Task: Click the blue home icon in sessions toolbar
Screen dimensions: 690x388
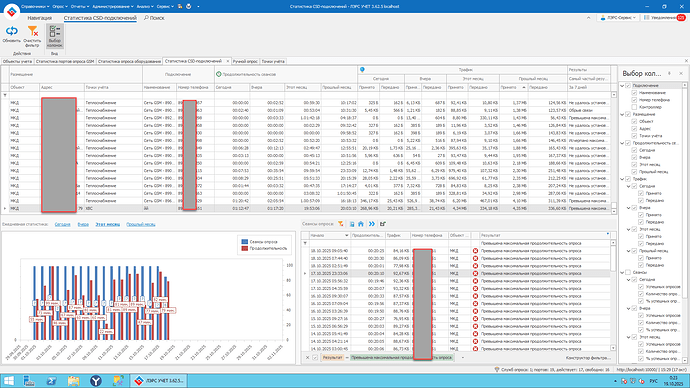Action: 361,224
